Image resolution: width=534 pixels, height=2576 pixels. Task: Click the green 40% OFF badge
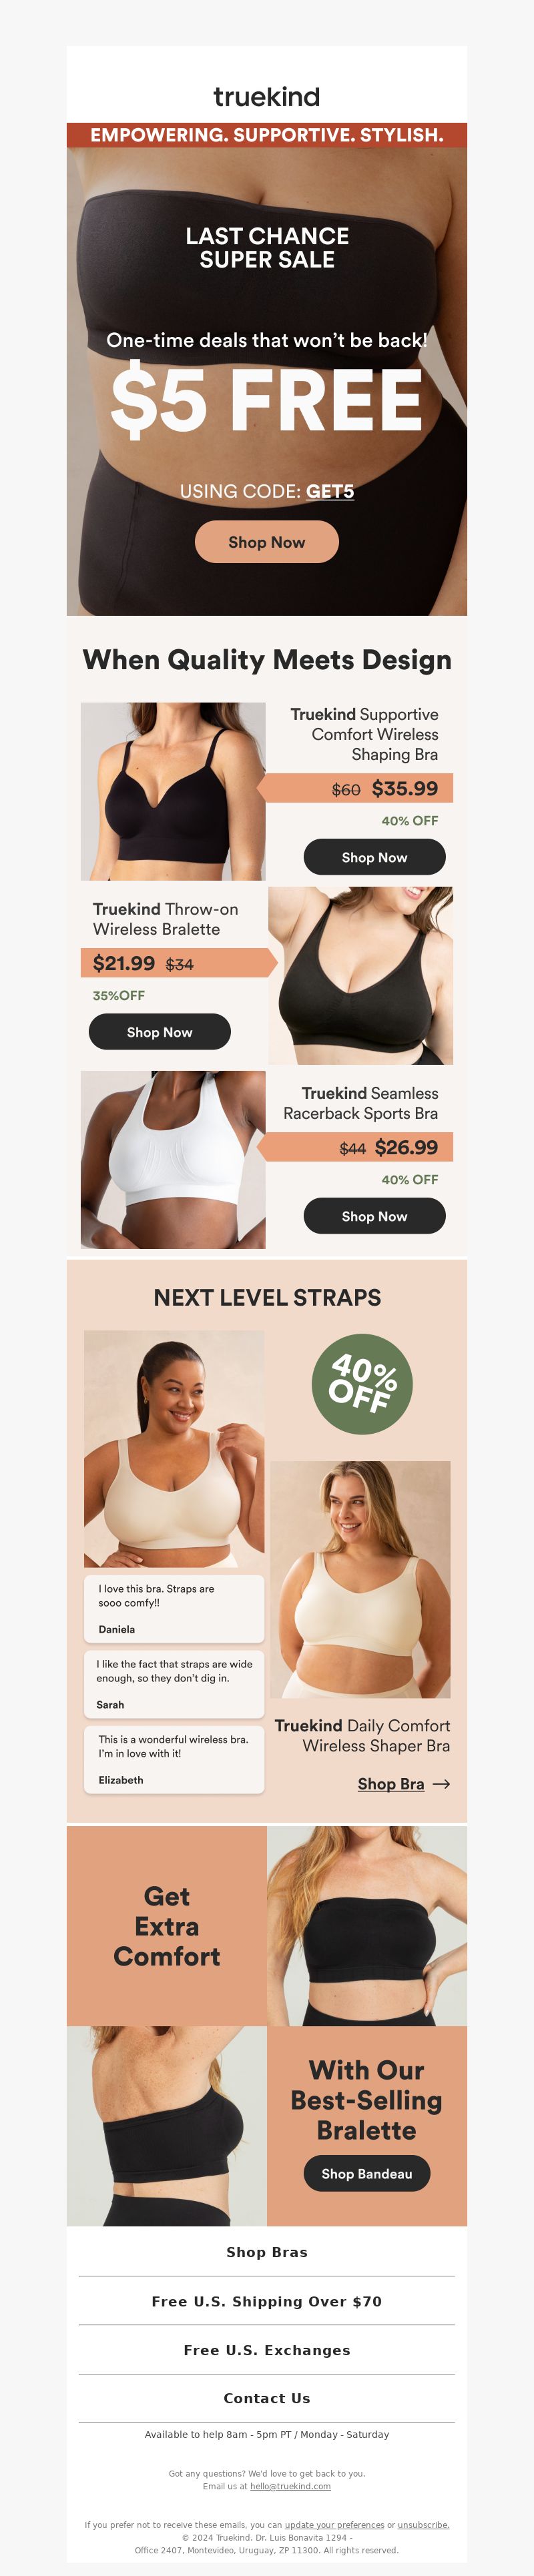coord(362,1384)
